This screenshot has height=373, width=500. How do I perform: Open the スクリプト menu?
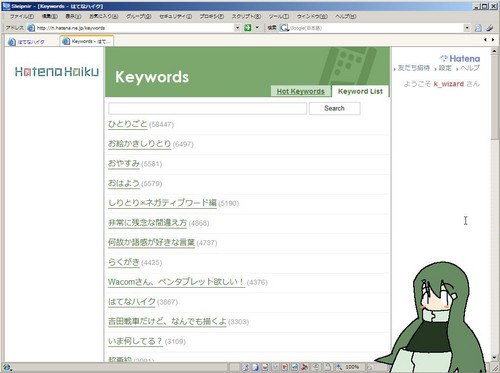coord(246,16)
